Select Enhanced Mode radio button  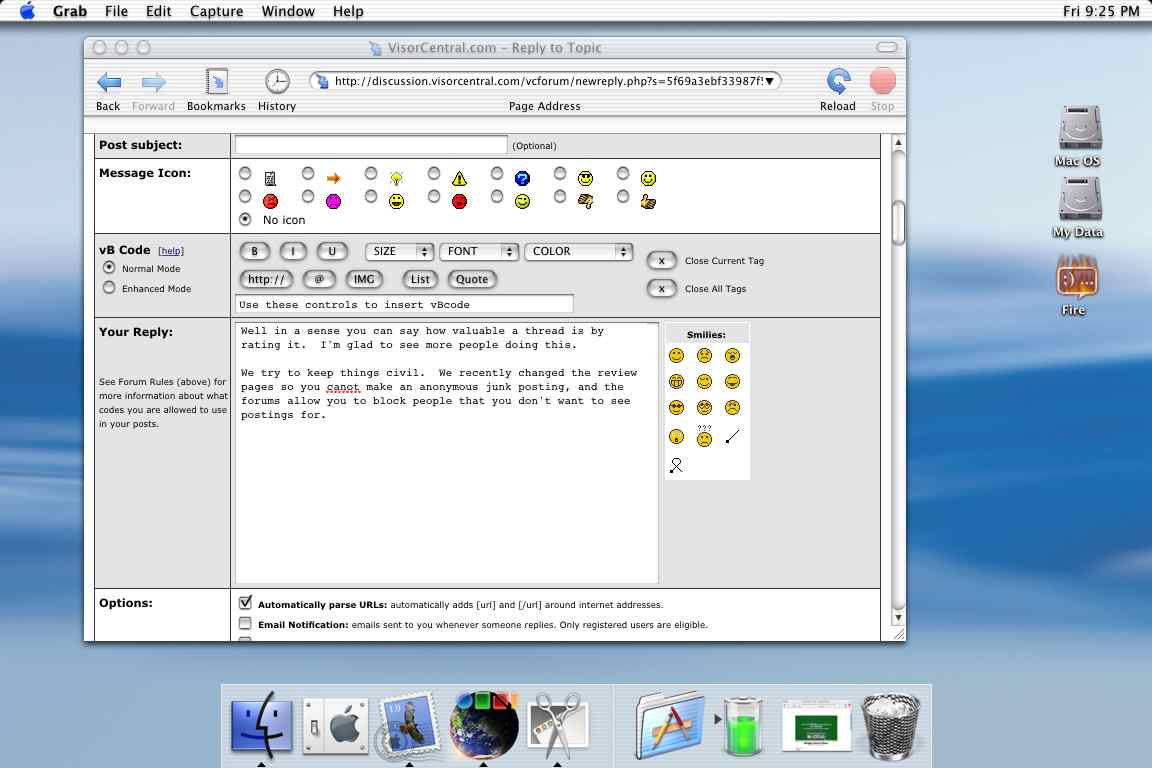pos(110,288)
